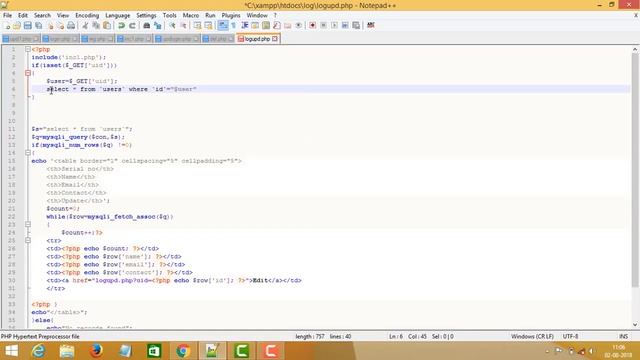The width and height of the screenshot is (640, 360).
Task: Toggle Show All Characters pilcrow icon
Action: [x=233, y=25]
